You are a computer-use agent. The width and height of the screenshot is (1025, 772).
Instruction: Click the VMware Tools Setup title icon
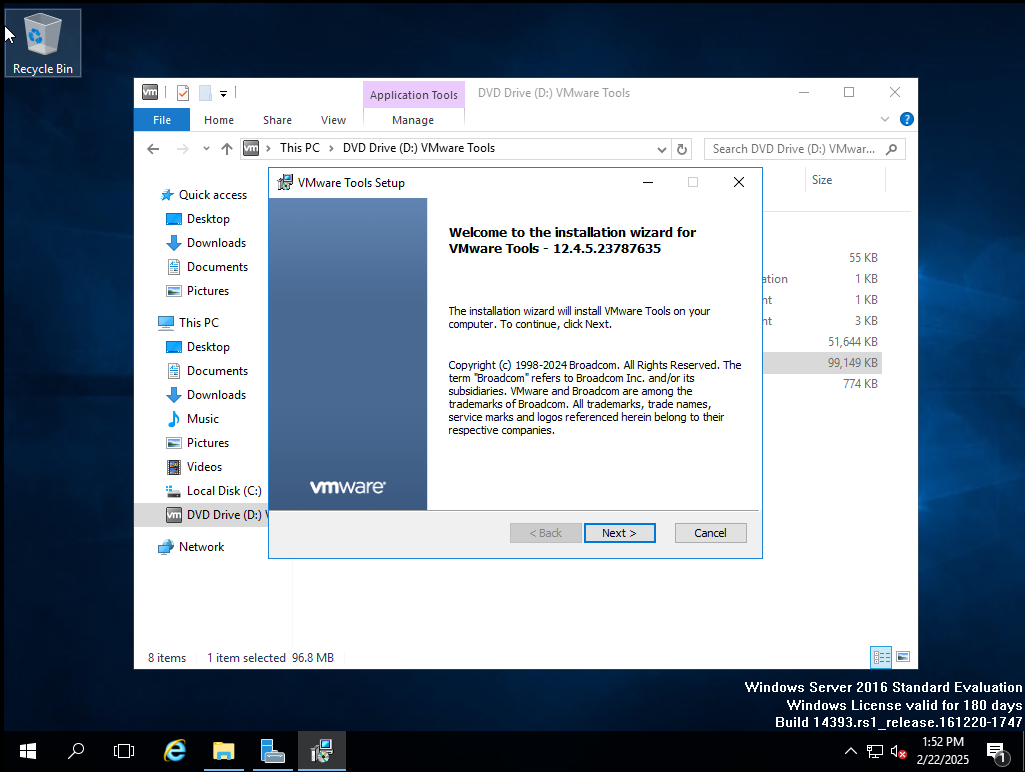click(284, 182)
